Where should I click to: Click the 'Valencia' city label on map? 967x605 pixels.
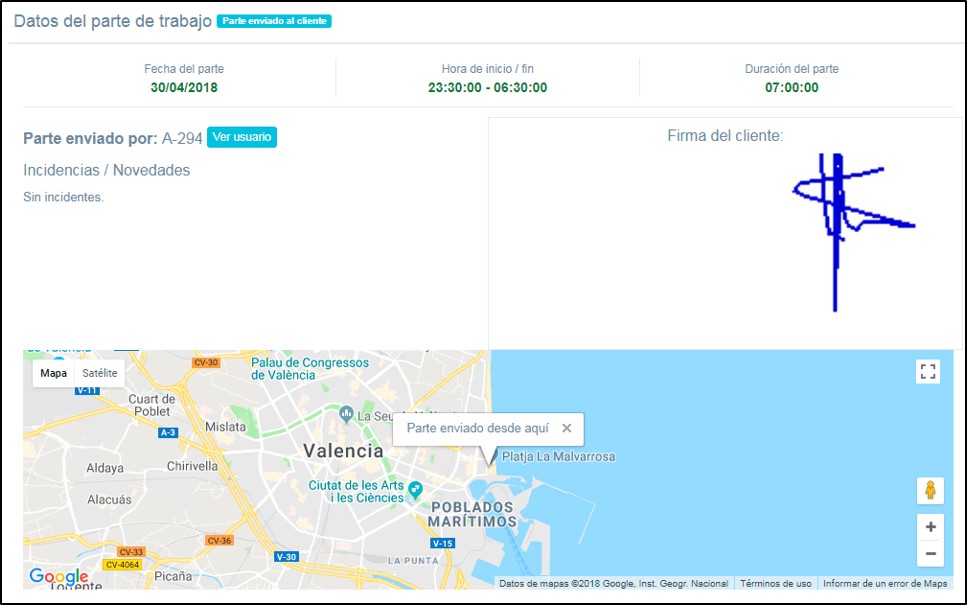point(343,451)
